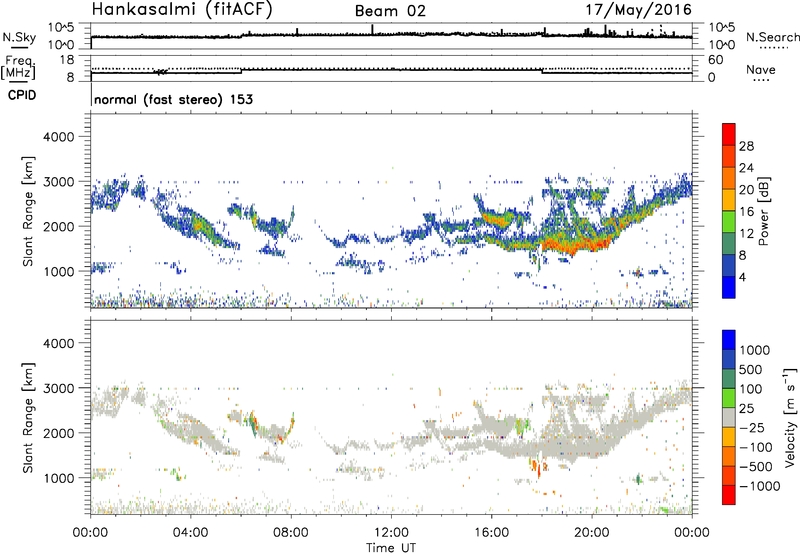The width and height of the screenshot is (800, 554).
Task: Click the frequency step at 06:00 in Freq panel
Action: 241,70
